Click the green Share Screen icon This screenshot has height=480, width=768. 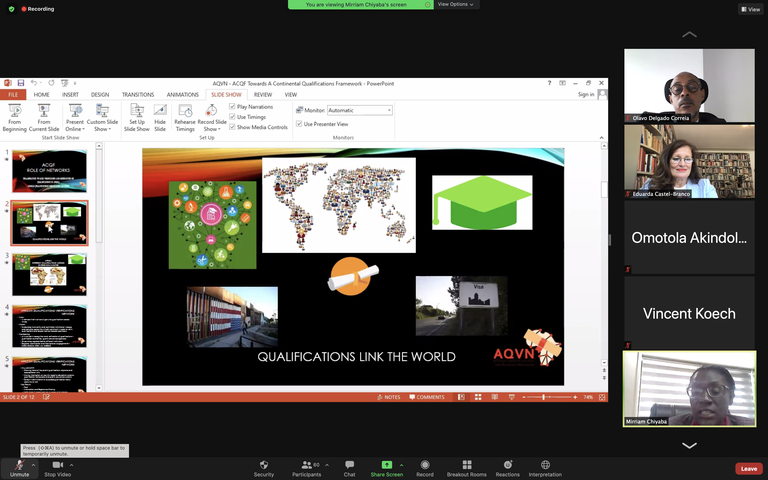[386, 464]
